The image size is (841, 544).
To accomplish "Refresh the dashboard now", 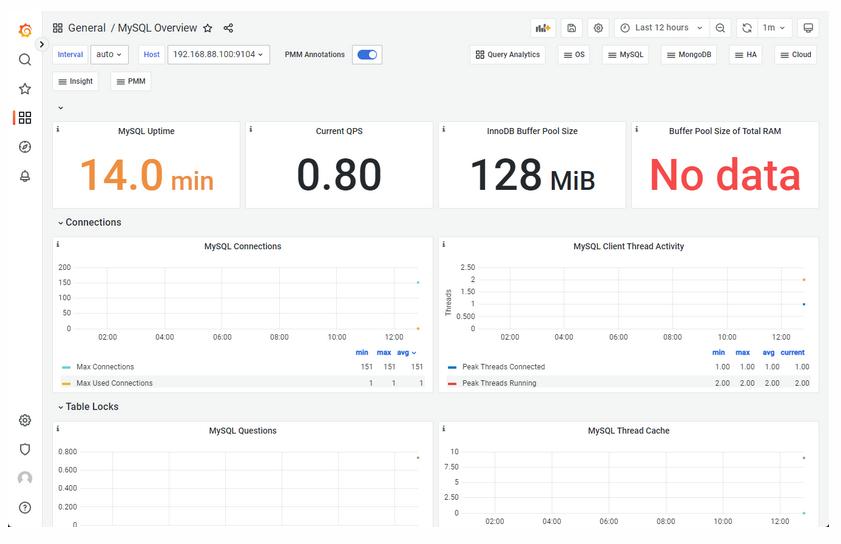I will pyautogui.click(x=747, y=28).
